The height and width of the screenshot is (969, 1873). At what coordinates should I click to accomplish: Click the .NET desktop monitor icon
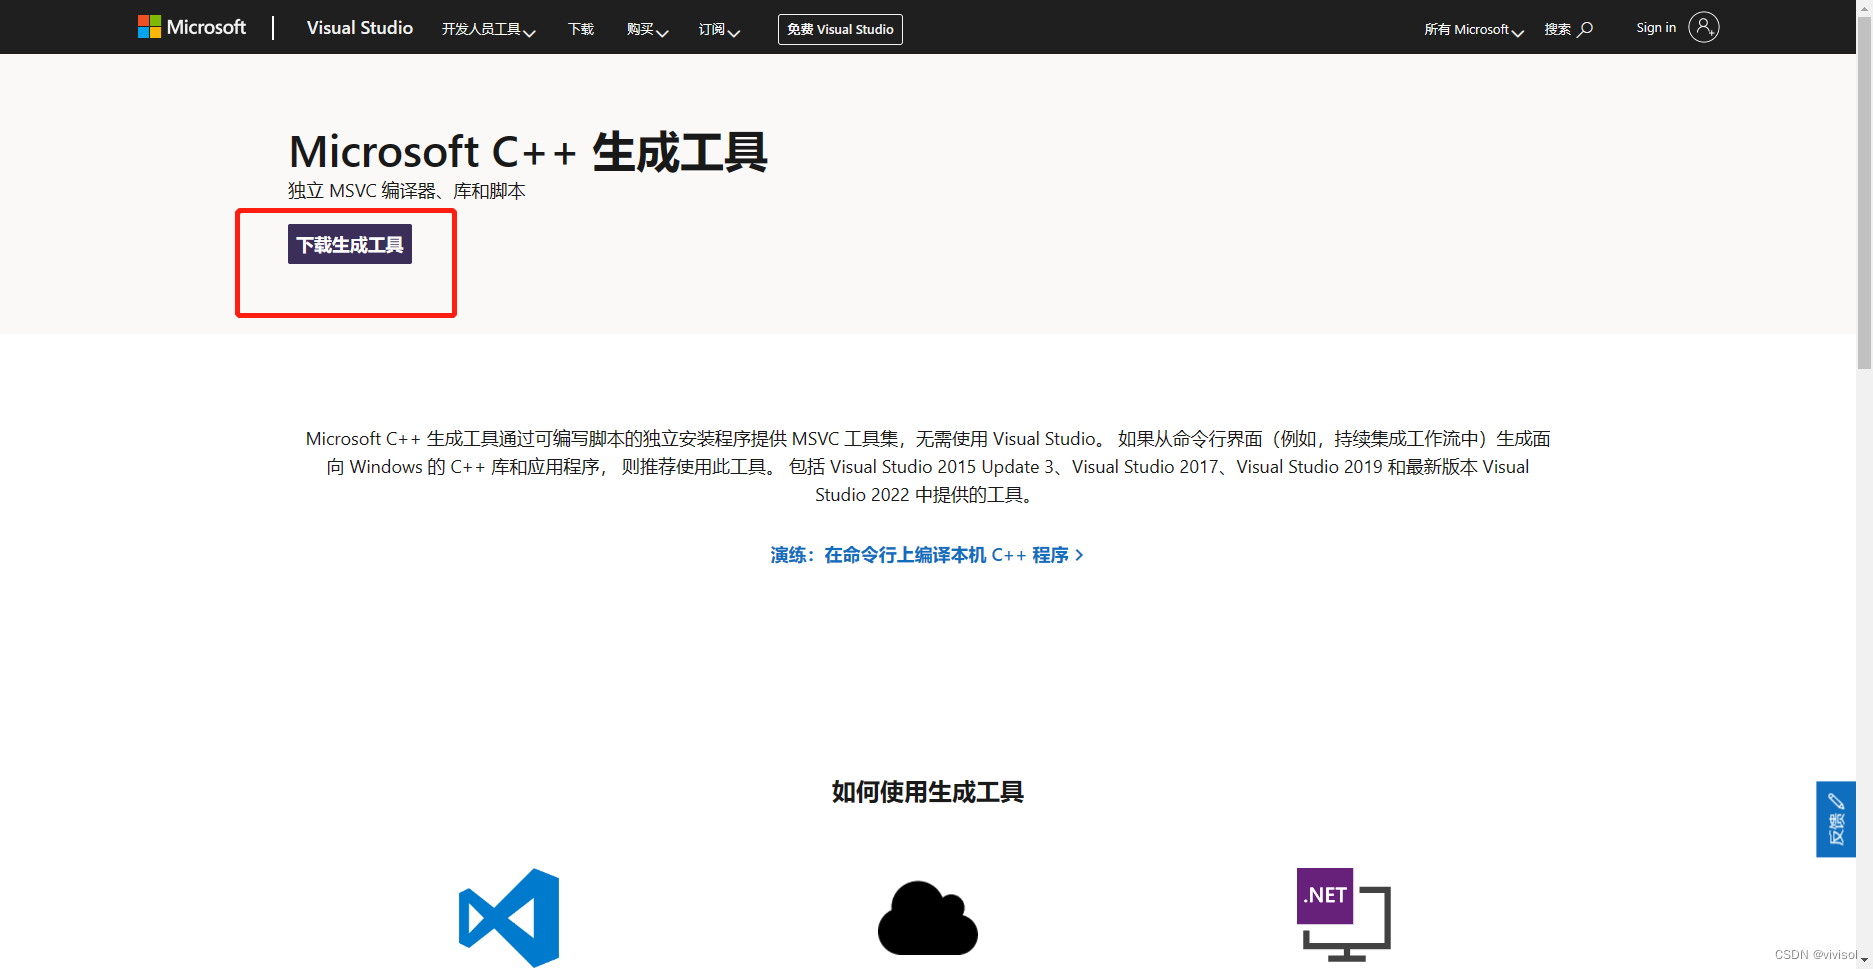(1344, 914)
